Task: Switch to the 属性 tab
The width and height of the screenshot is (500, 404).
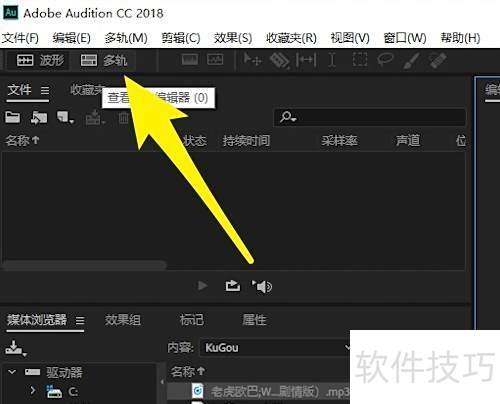Action: [x=254, y=320]
